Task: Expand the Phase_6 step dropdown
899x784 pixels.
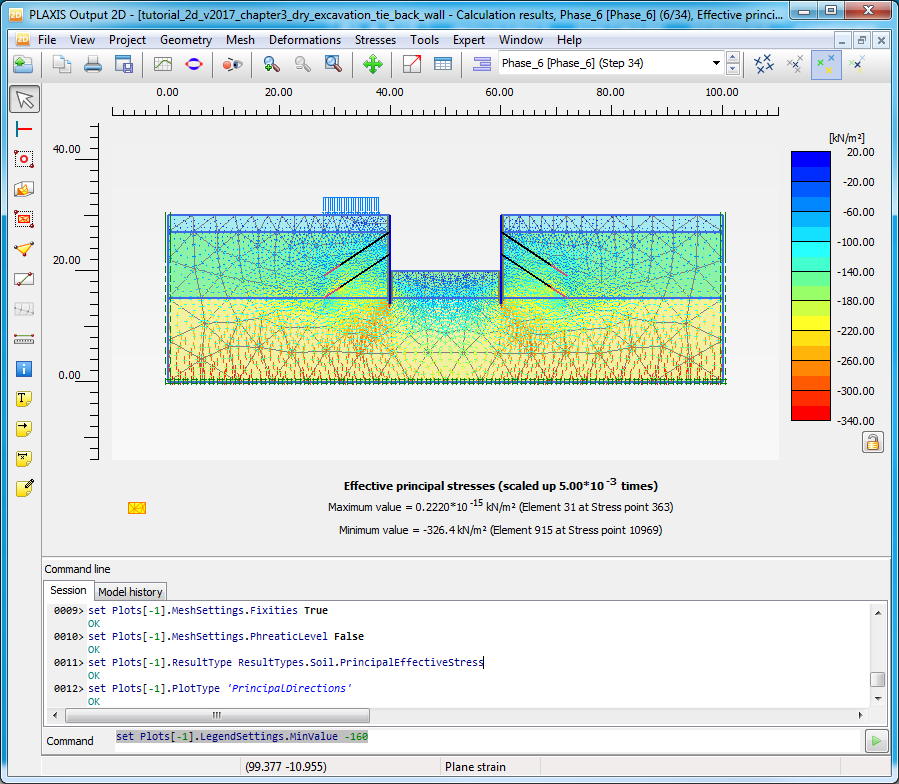Action: 716,64
